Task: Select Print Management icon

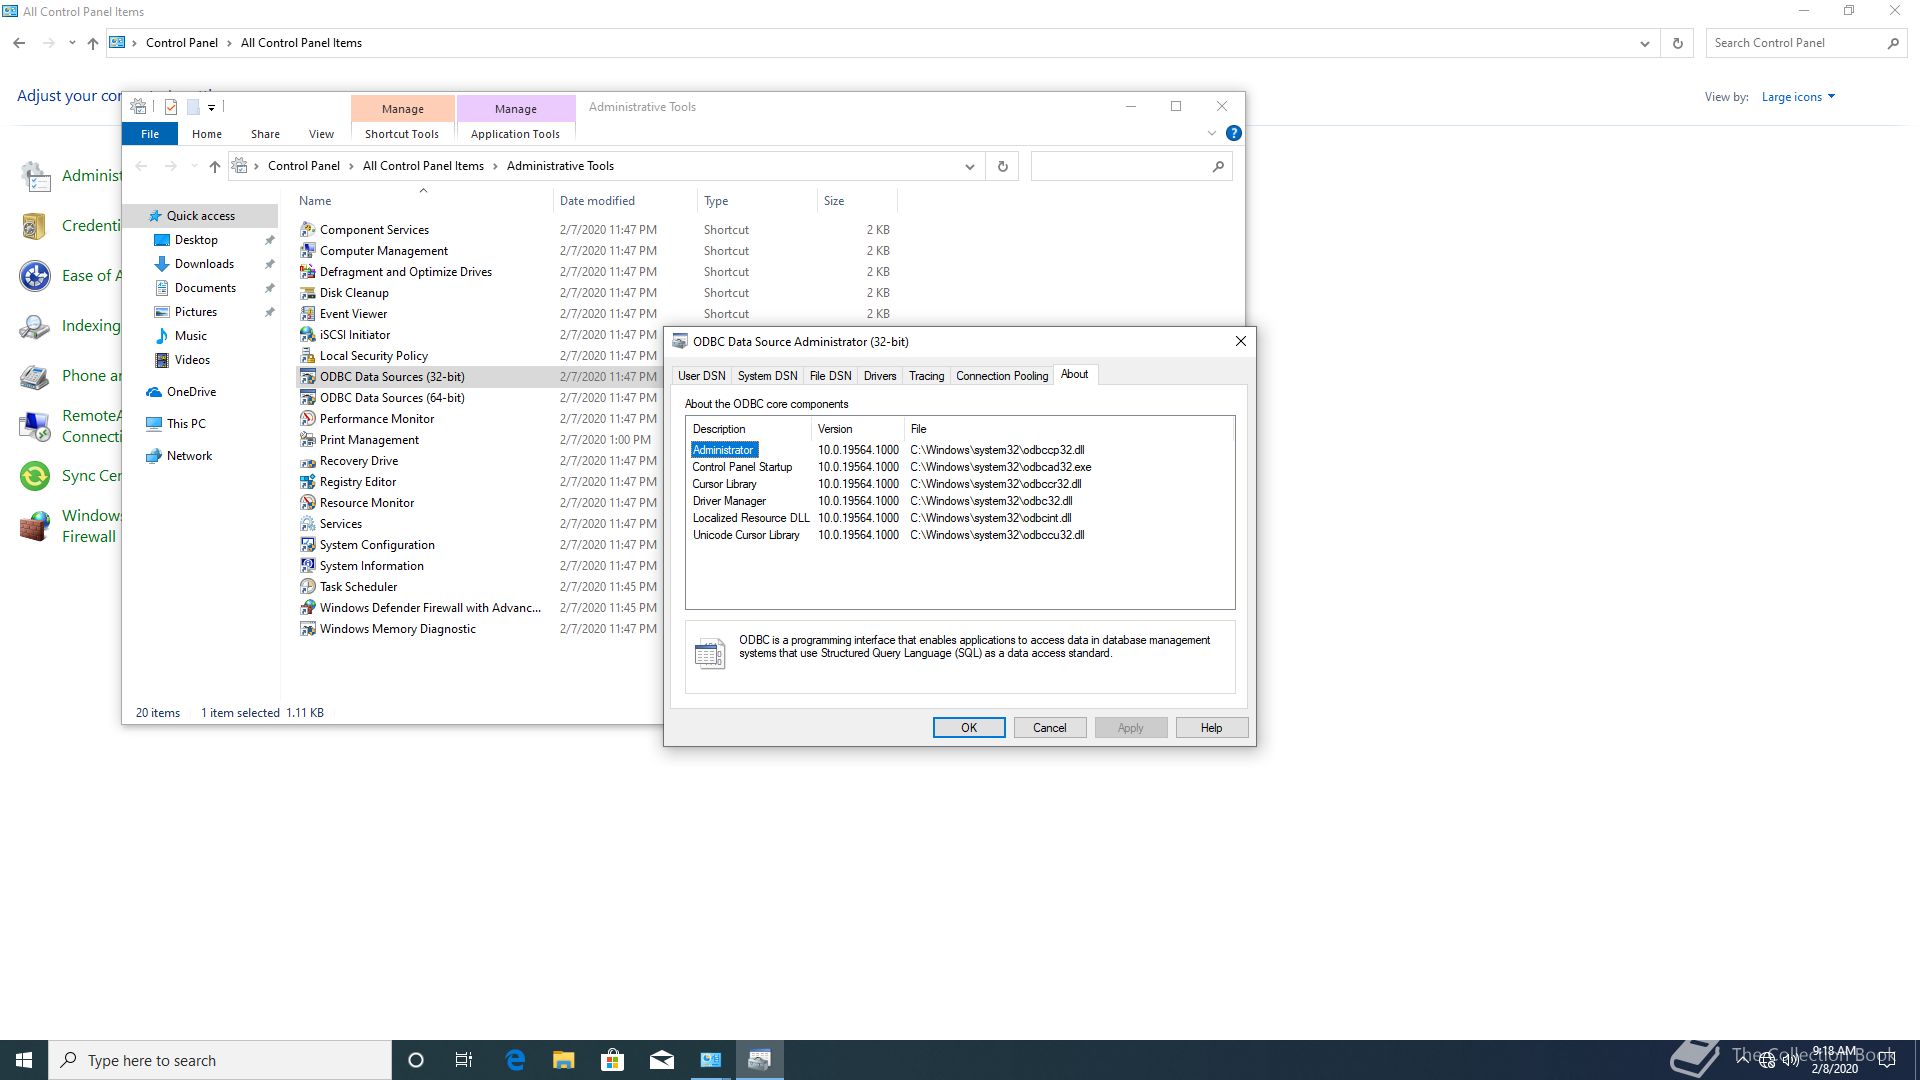Action: 308,440
